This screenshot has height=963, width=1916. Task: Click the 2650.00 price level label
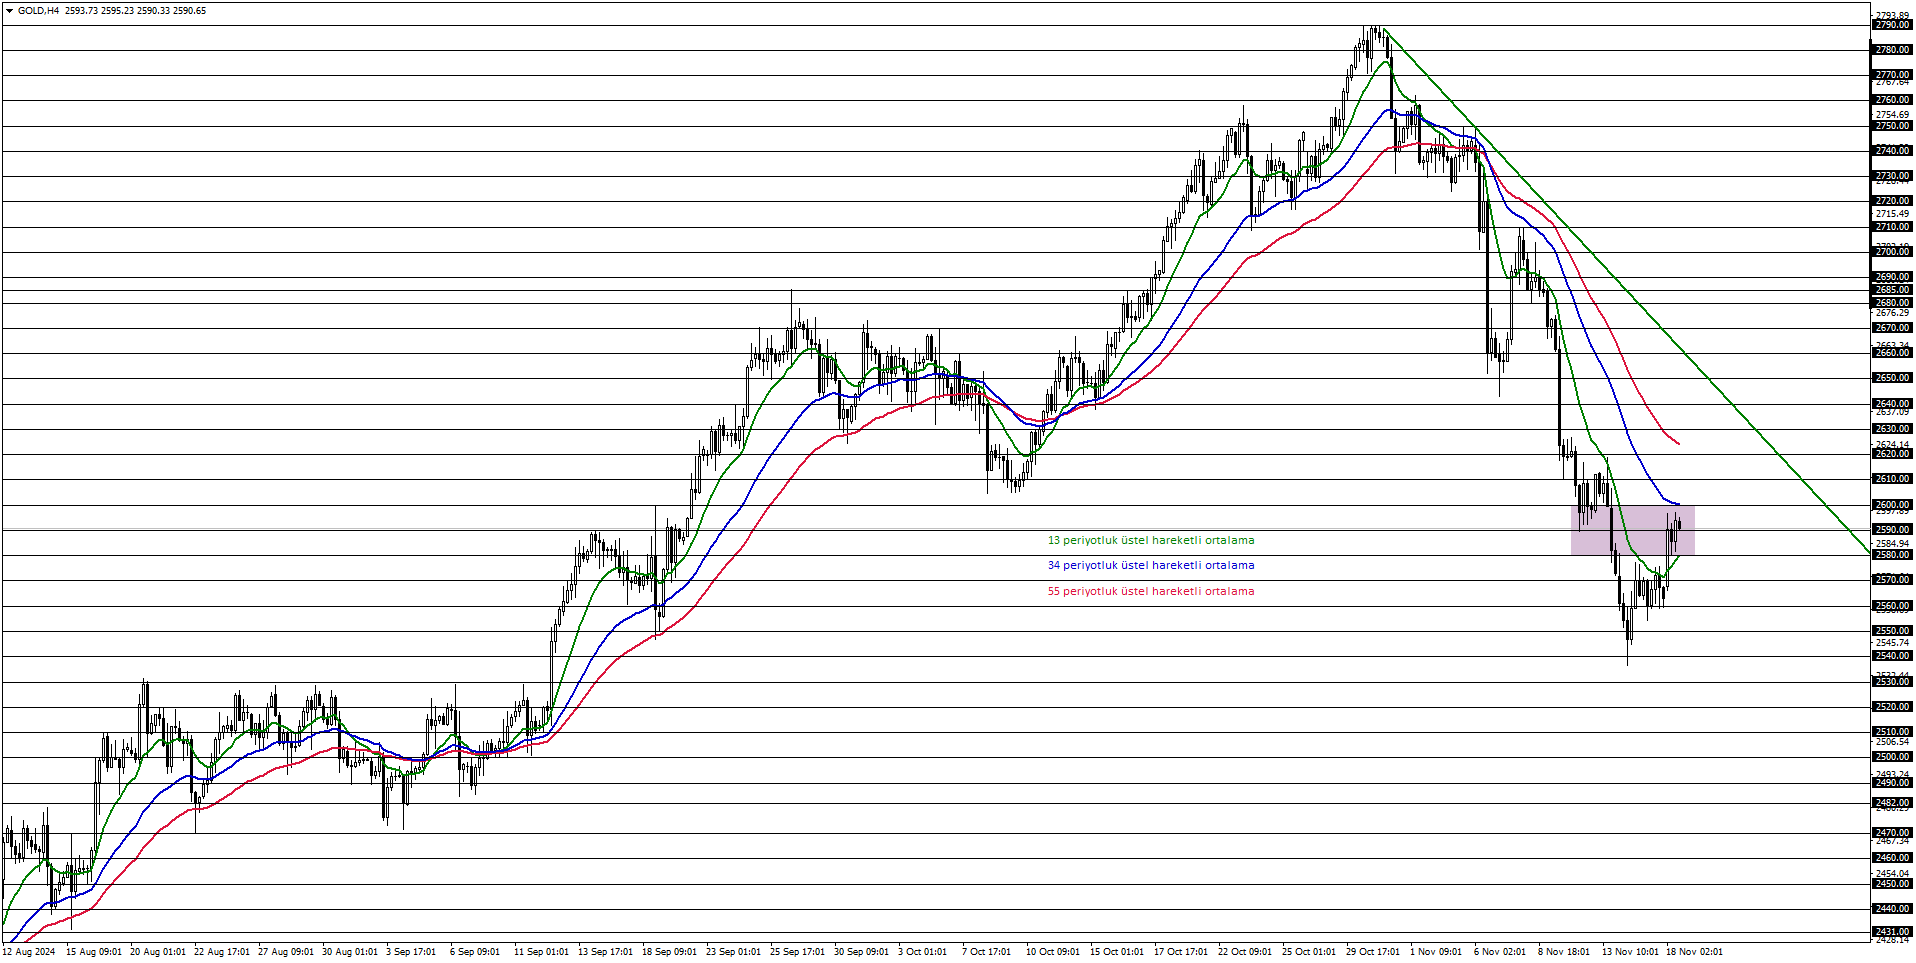pyautogui.click(x=1892, y=378)
